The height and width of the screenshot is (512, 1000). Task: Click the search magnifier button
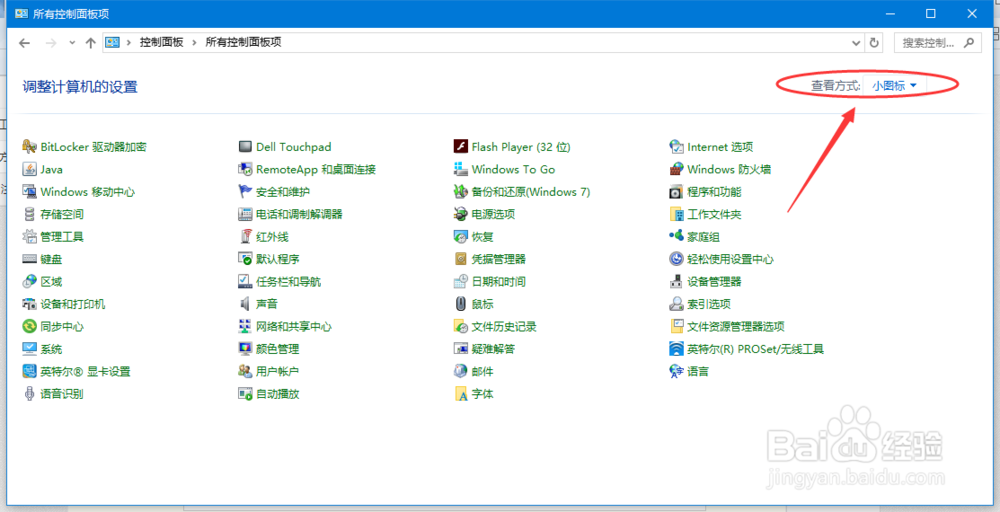(x=969, y=43)
